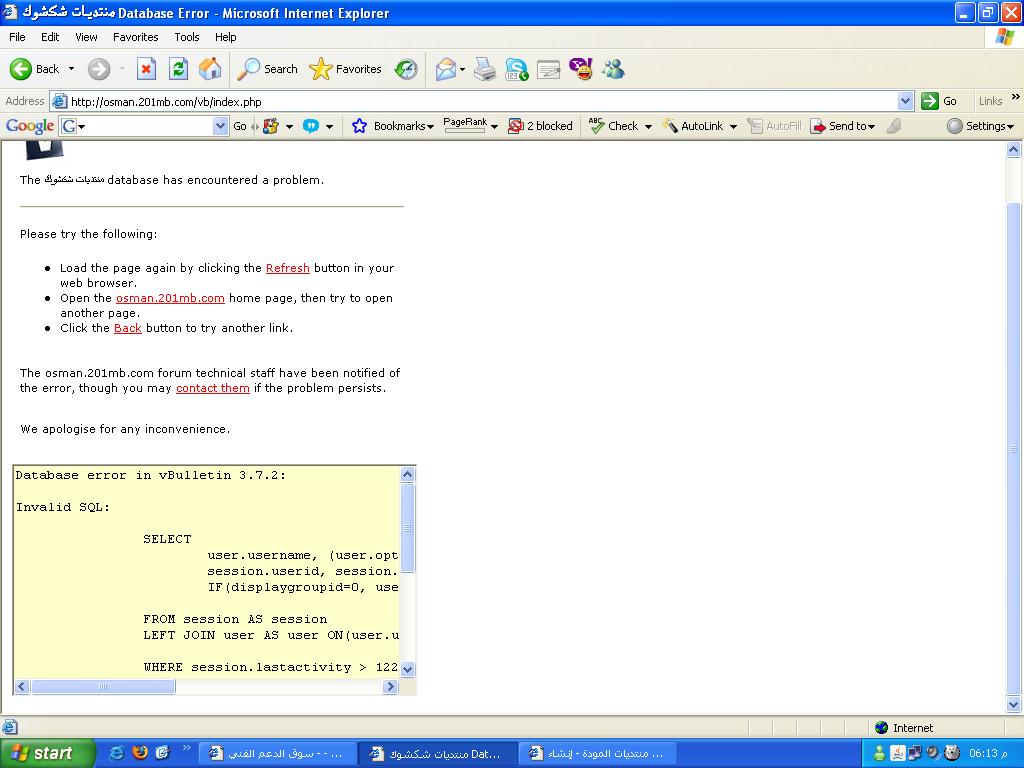
Task: Click the Mail envelope icon
Action: [x=445, y=69]
